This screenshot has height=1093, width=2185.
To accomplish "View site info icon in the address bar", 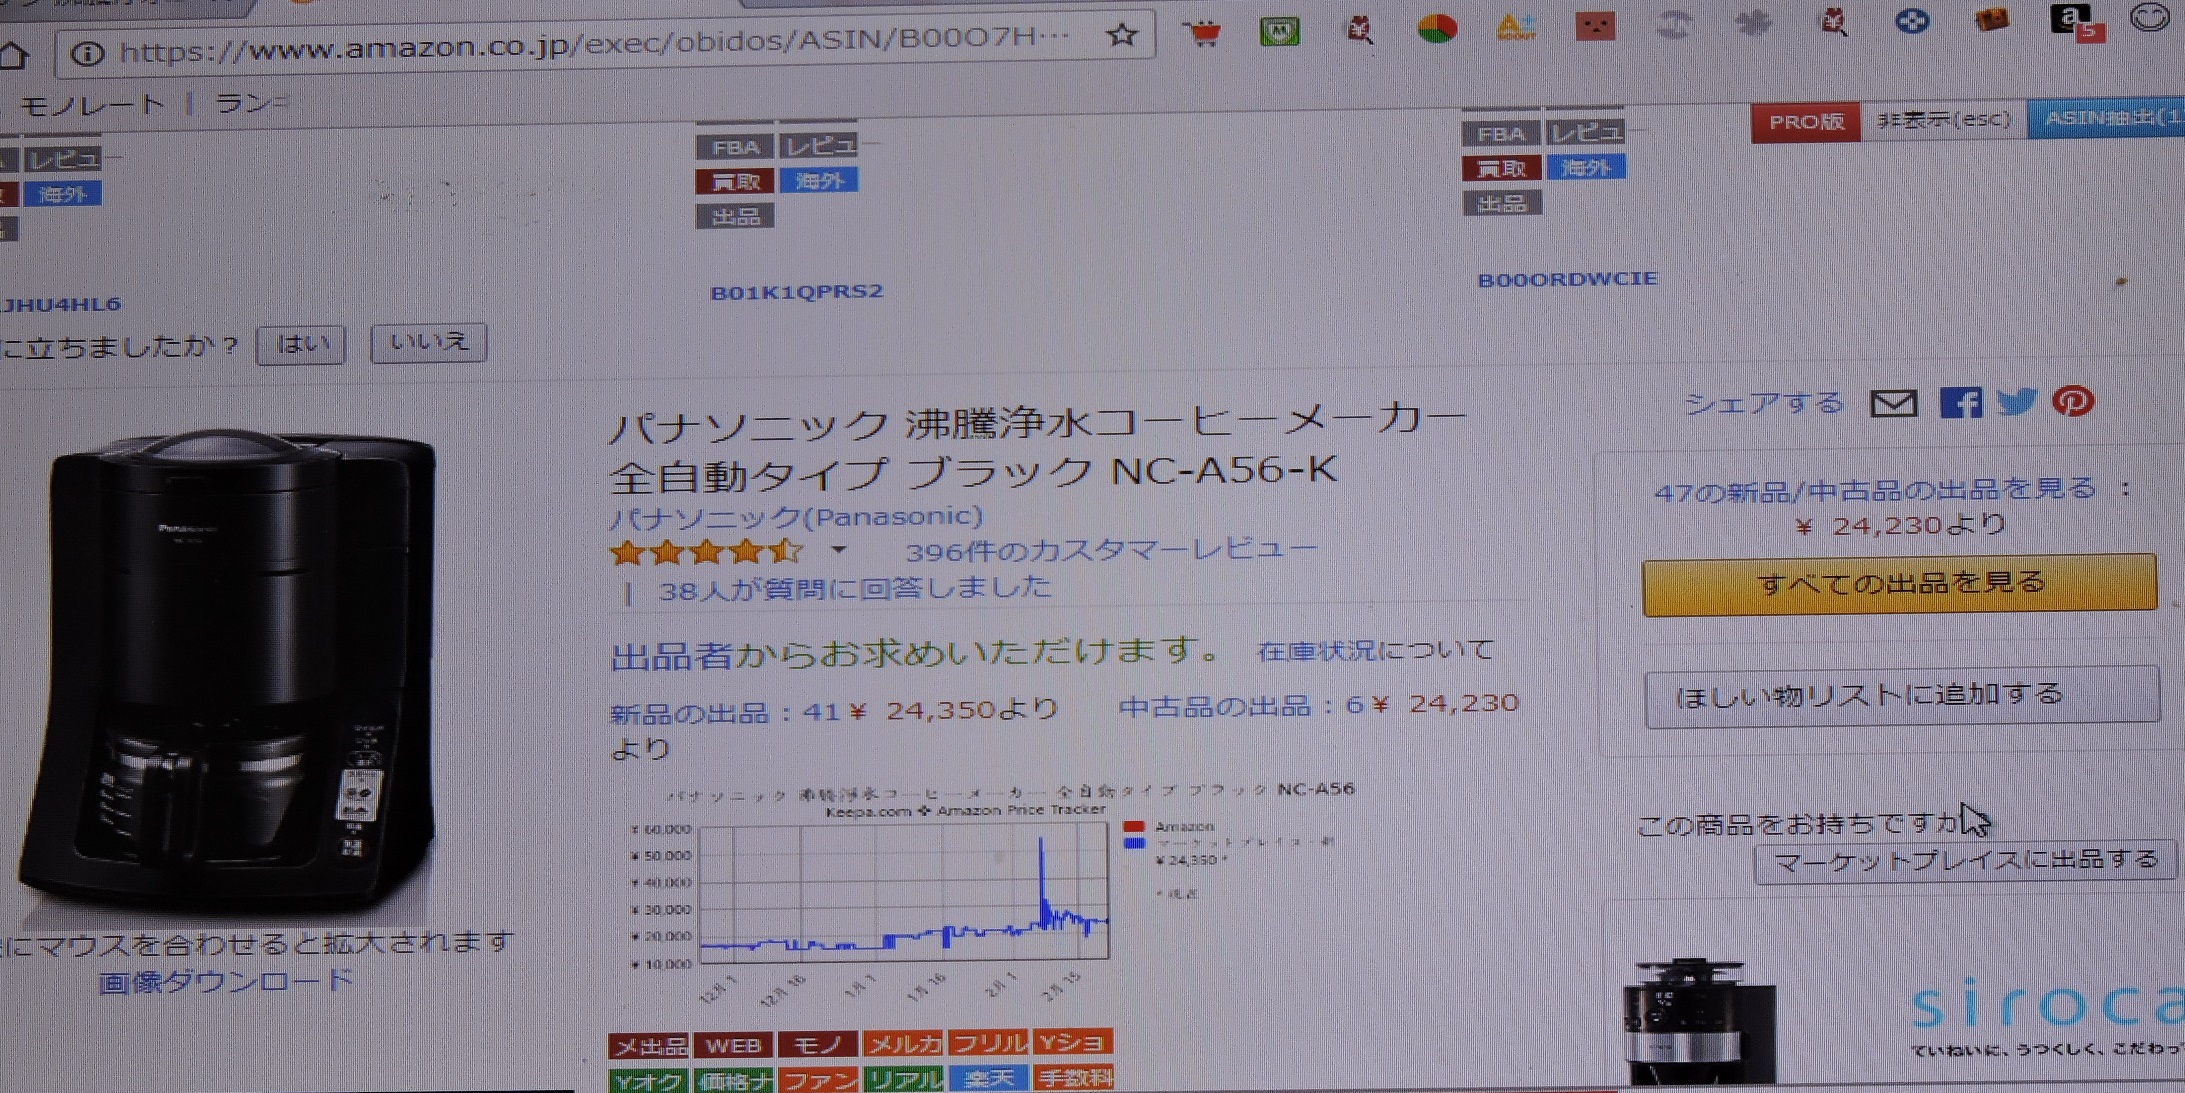I will click(x=88, y=53).
